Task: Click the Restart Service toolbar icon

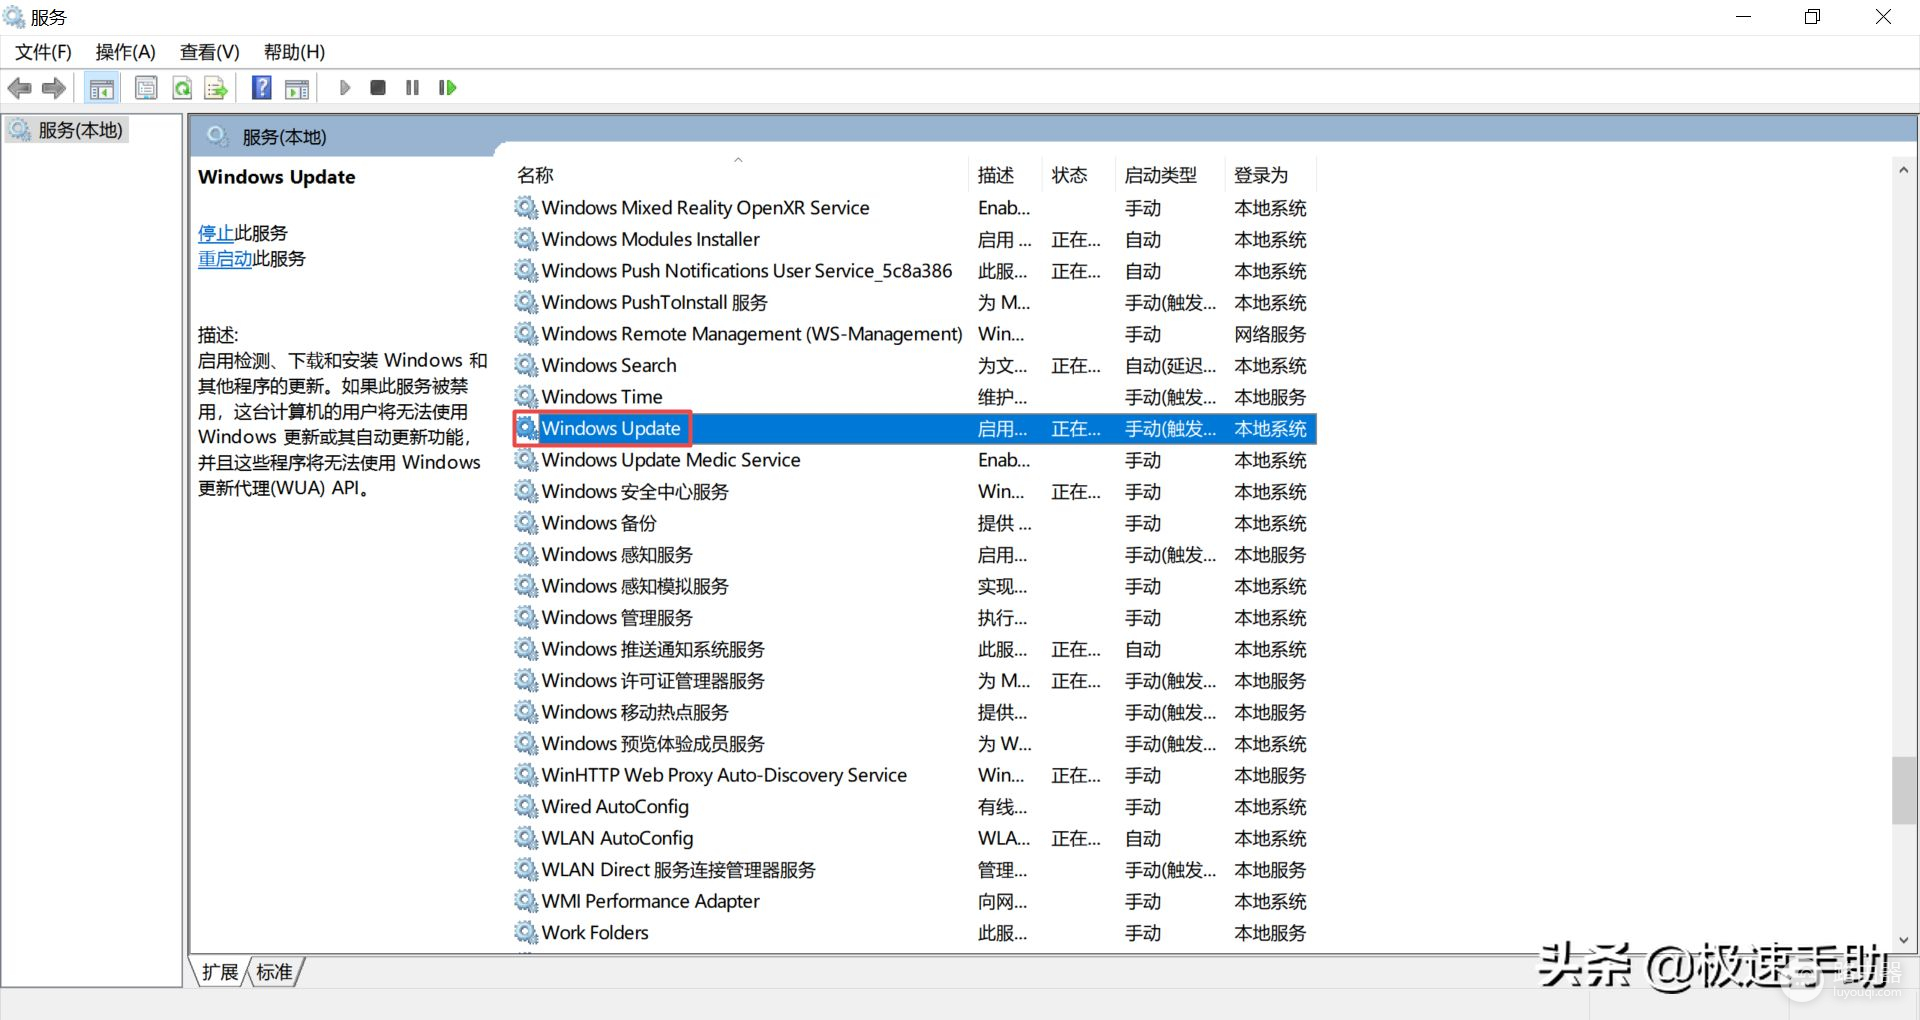Action: tap(447, 88)
